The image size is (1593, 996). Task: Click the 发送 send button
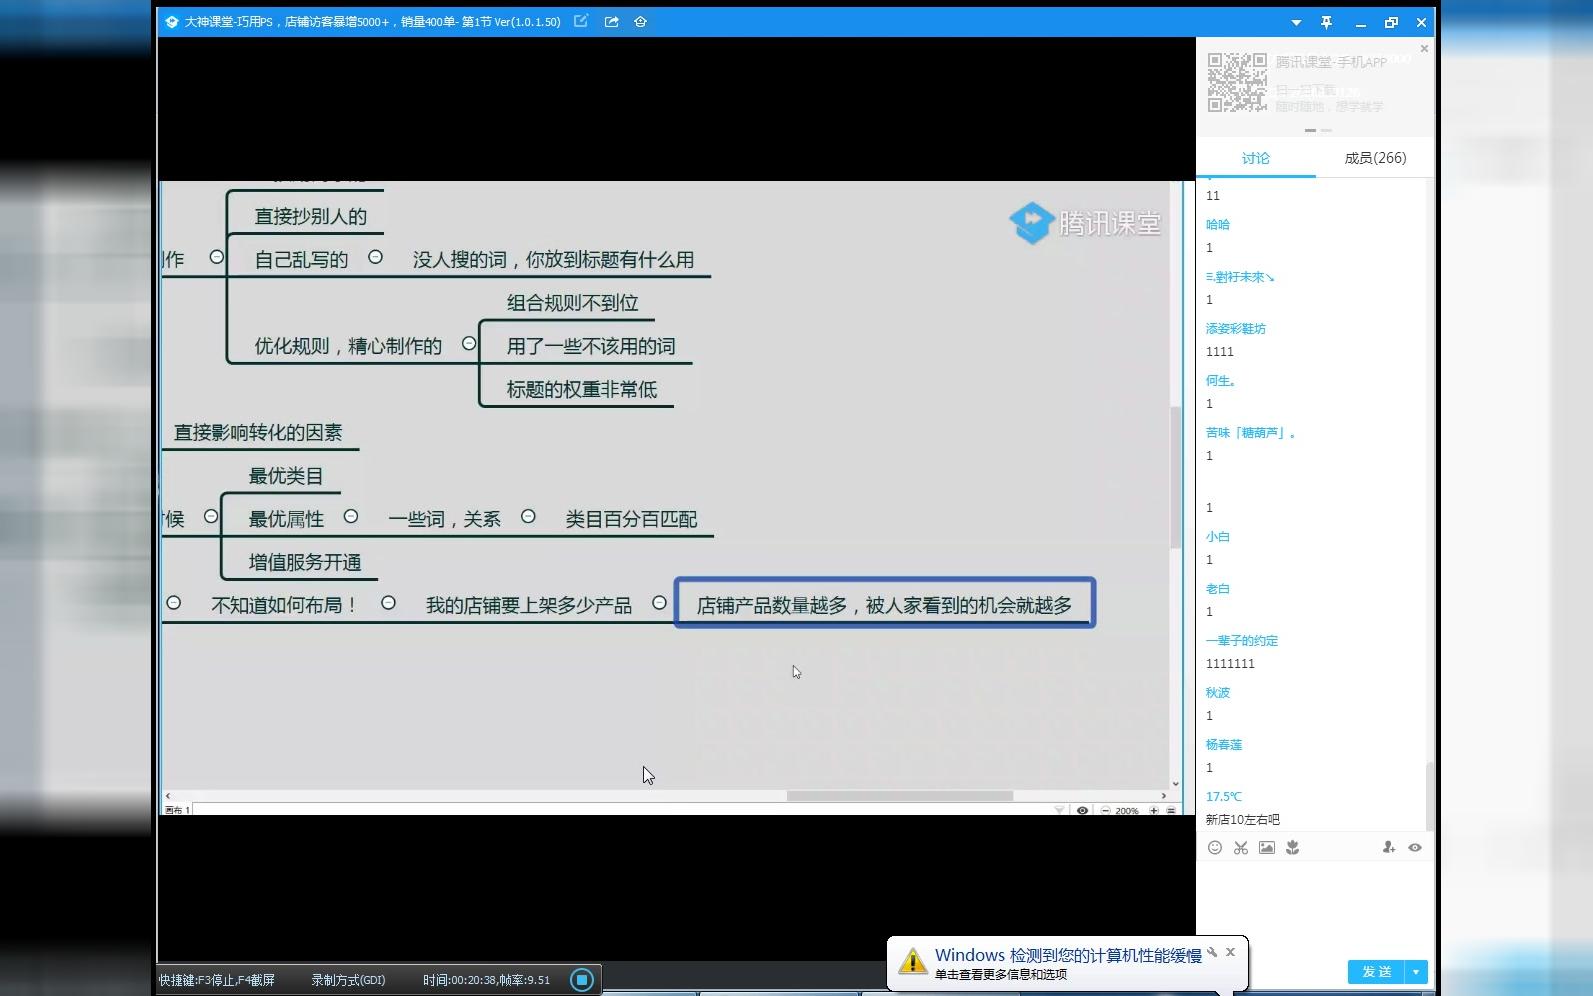tap(1376, 971)
